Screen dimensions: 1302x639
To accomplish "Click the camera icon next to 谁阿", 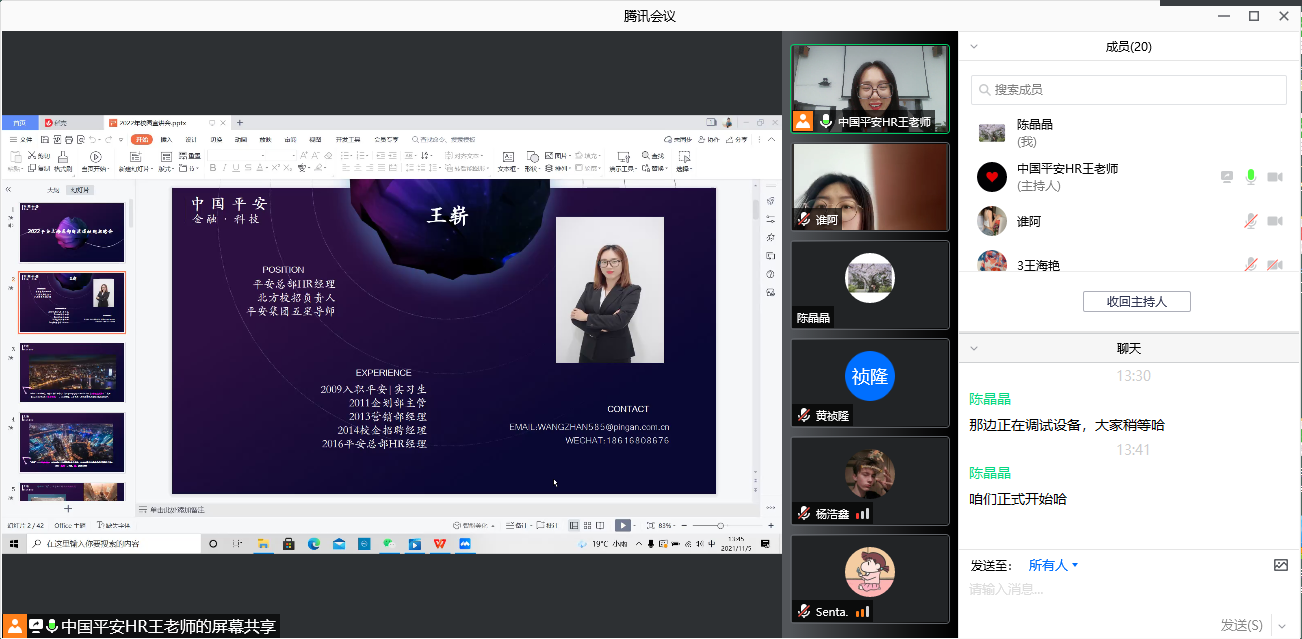I will click(x=1275, y=221).
